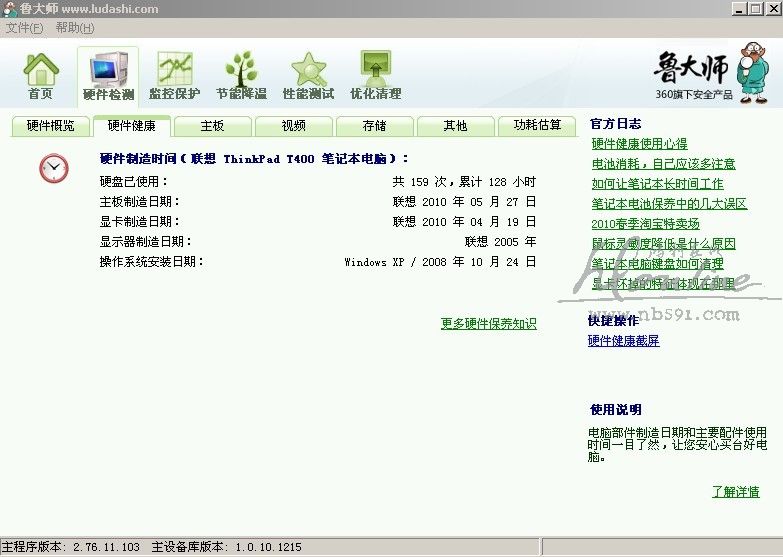Click the 硬盘已使用 label
The height and width of the screenshot is (557, 783).
133,182
